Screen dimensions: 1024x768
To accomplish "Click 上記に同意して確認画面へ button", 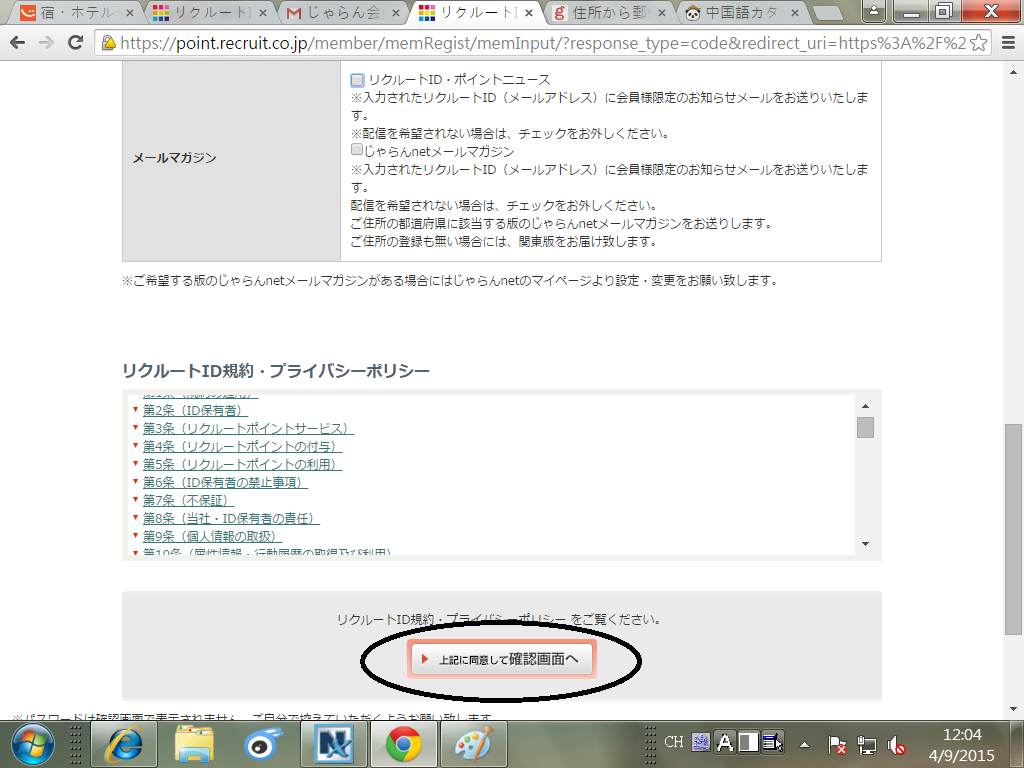I will 502,659.
